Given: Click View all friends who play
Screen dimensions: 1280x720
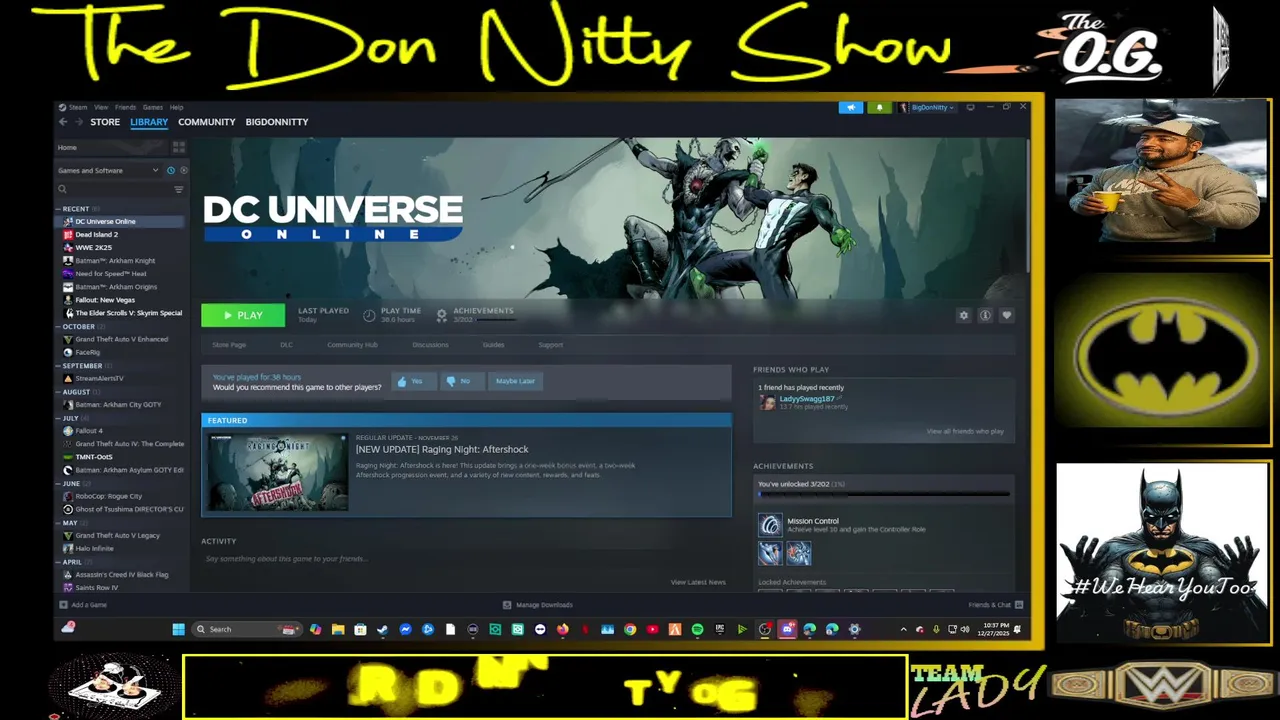Looking at the screenshot, I should click(x=965, y=431).
